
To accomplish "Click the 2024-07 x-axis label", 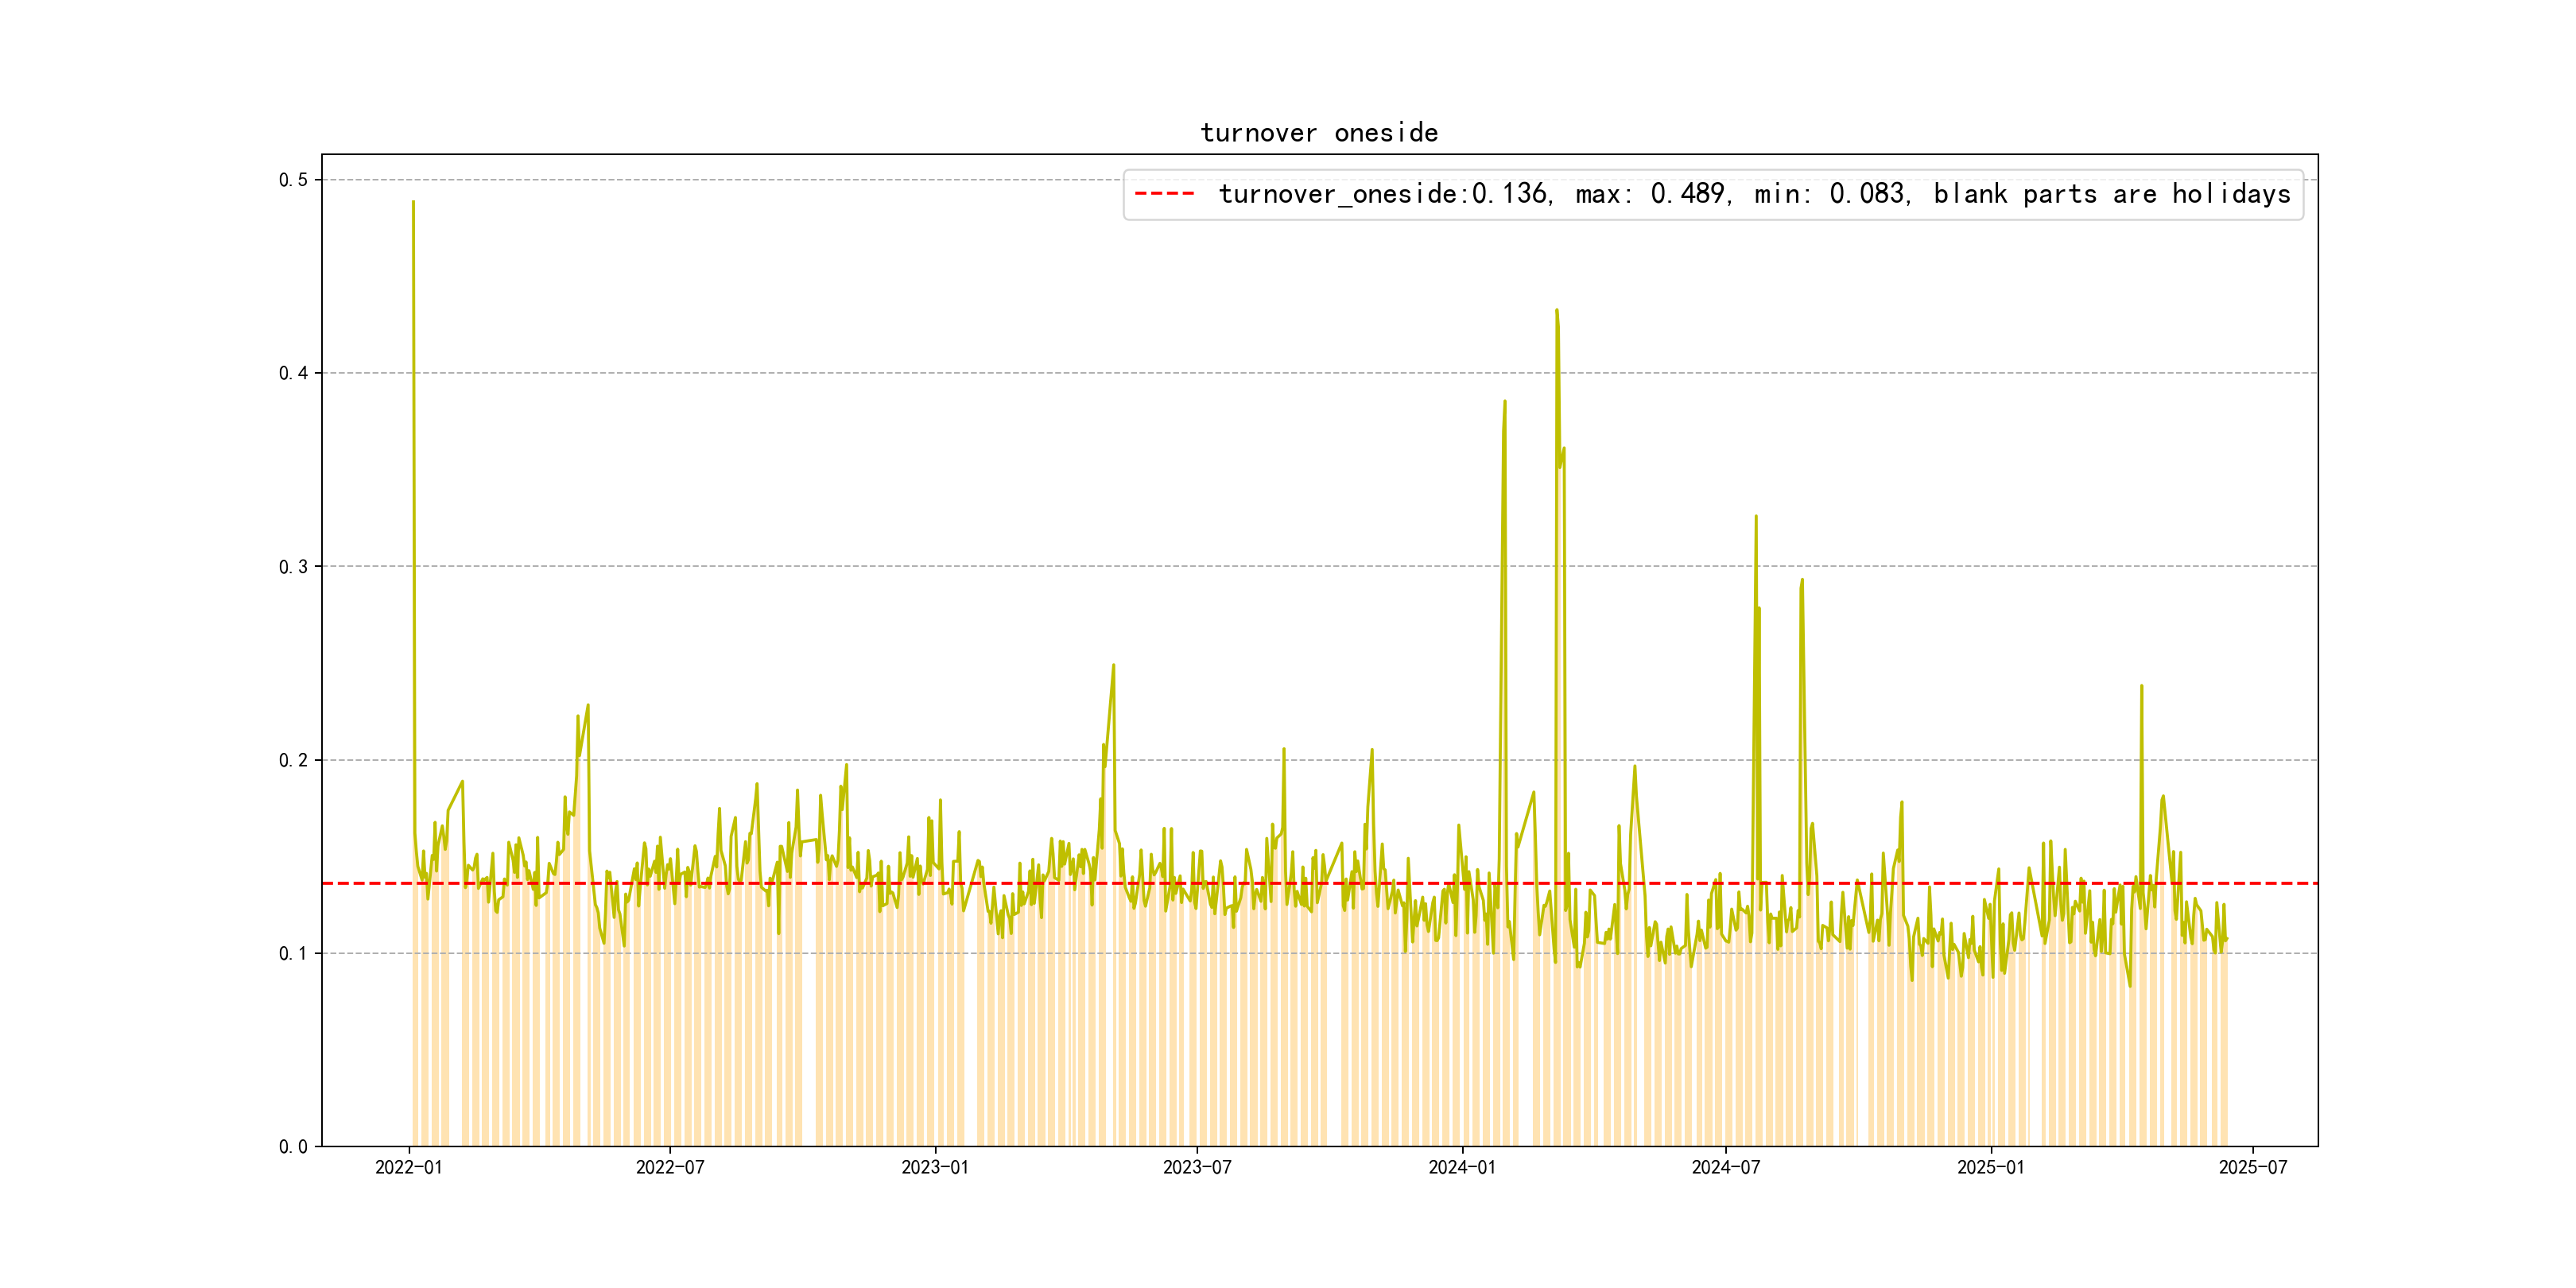I will click(x=1725, y=1167).
